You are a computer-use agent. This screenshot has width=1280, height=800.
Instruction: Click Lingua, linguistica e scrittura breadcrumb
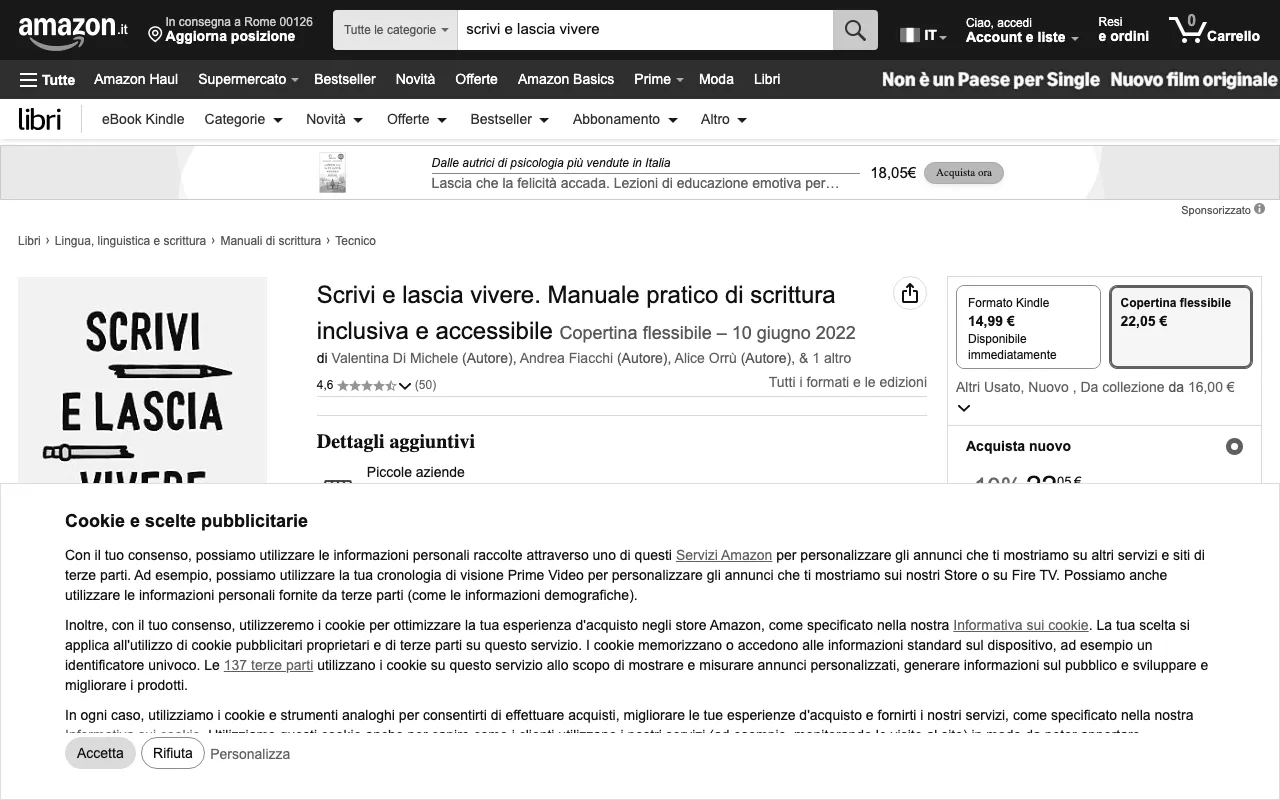130,241
